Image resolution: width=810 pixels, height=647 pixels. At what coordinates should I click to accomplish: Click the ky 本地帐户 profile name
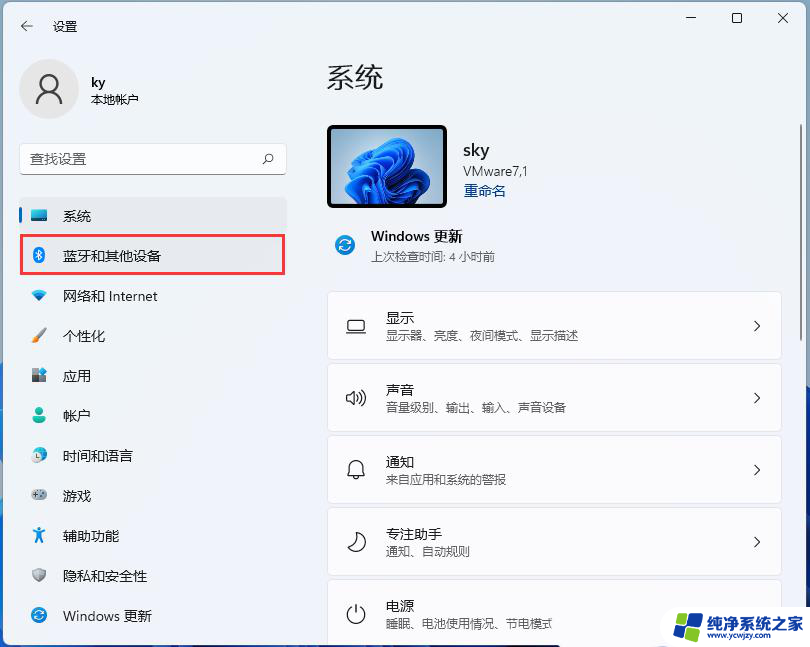tap(114, 90)
